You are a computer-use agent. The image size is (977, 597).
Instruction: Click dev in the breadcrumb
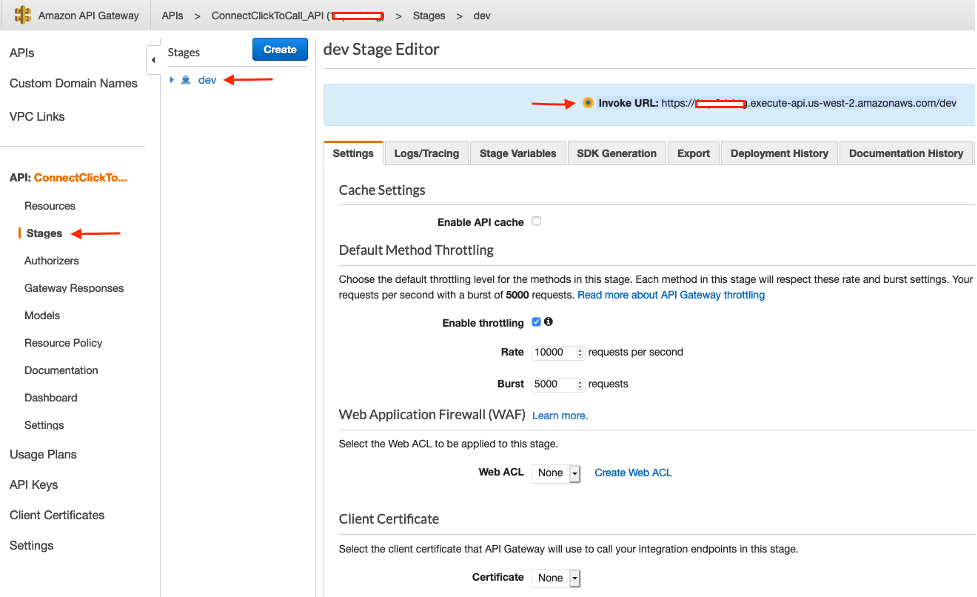pyautogui.click(x=482, y=16)
